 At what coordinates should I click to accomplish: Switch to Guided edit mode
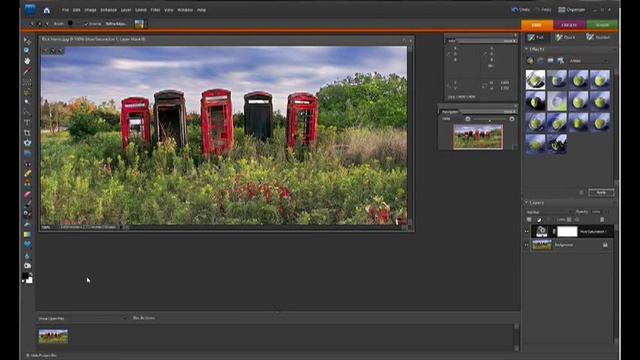click(x=598, y=37)
